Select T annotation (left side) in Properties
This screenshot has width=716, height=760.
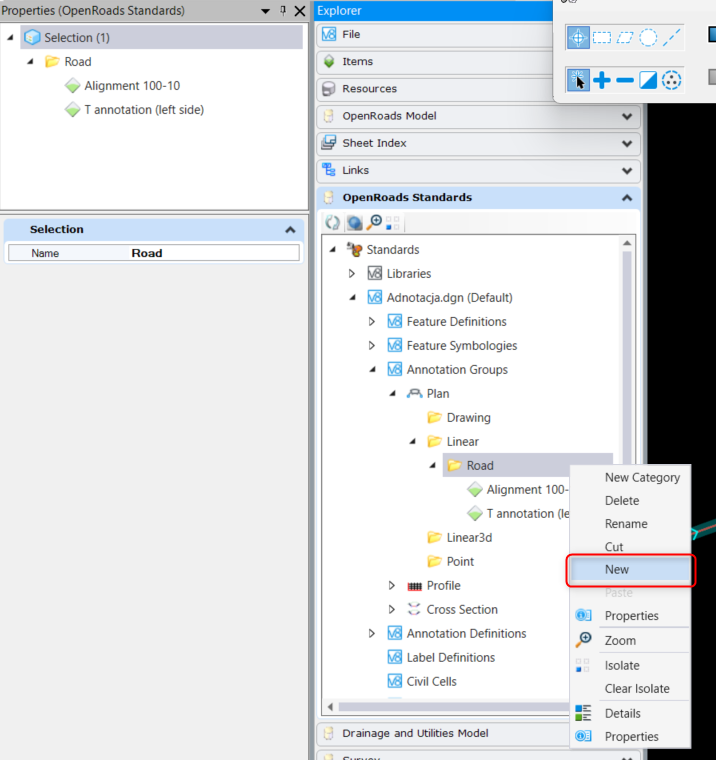click(144, 110)
